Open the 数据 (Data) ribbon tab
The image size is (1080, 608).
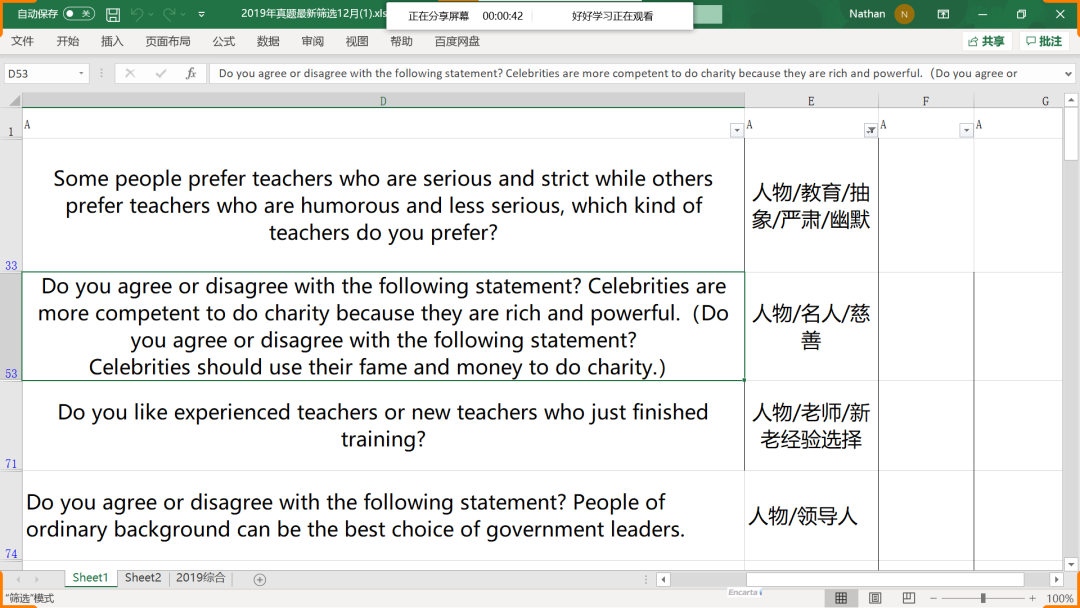click(268, 41)
